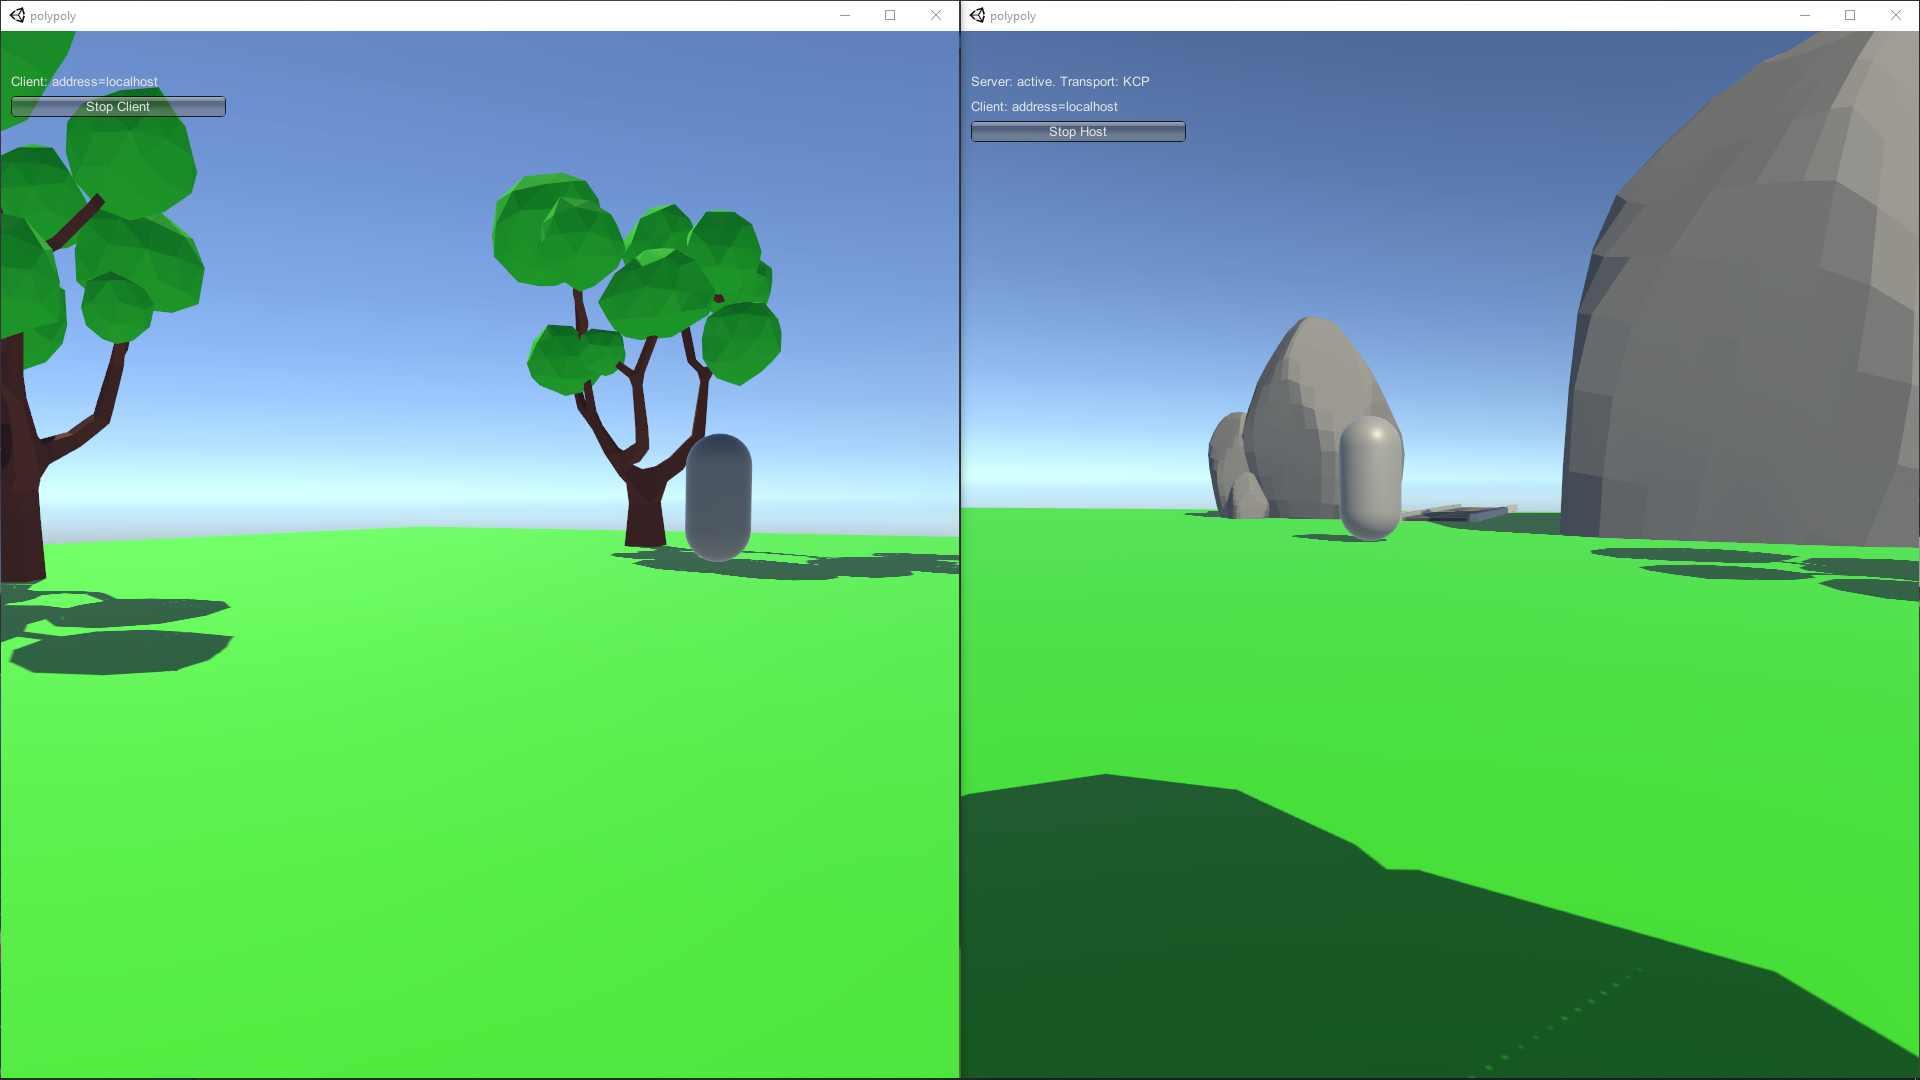
Task: Close the left polypoly client window
Action: click(936, 15)
